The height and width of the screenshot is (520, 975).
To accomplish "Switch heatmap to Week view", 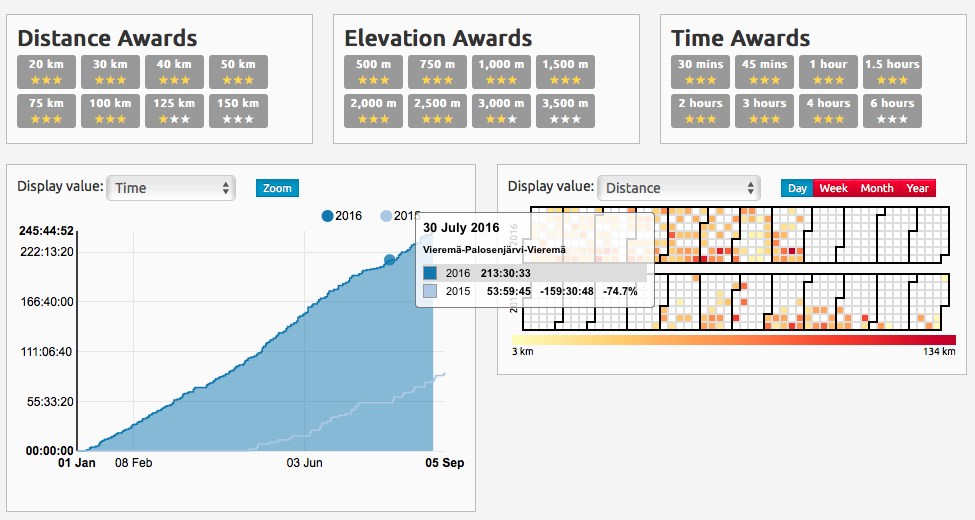I will click(833, 188).
